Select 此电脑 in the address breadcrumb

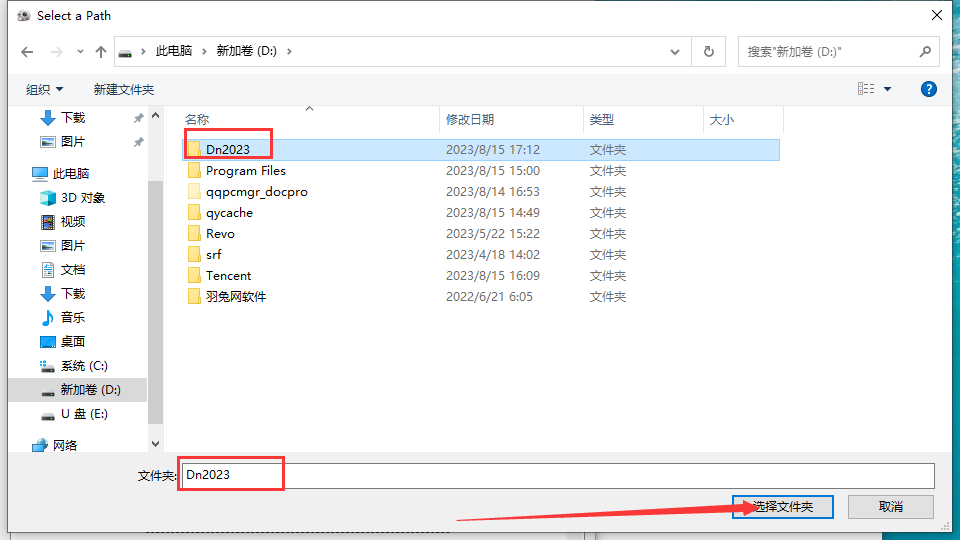coord(174,51)
